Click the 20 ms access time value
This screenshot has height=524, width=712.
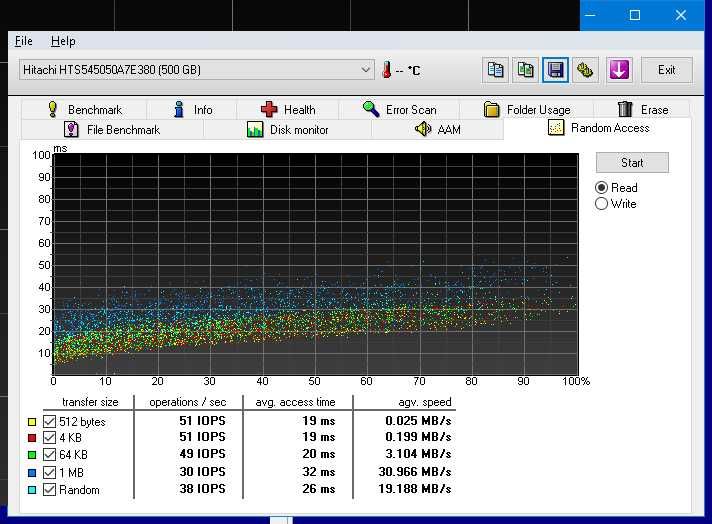point(319,454)
